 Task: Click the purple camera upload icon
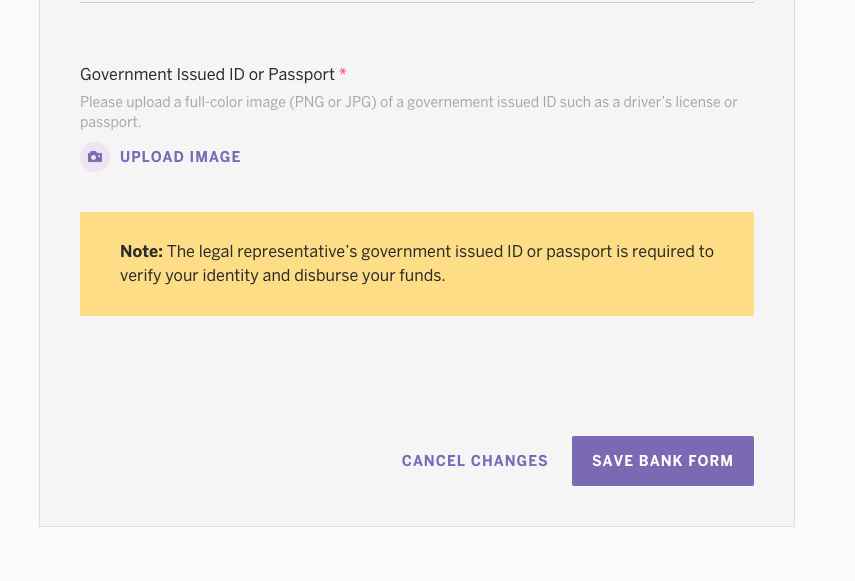[x=95, y=157]
